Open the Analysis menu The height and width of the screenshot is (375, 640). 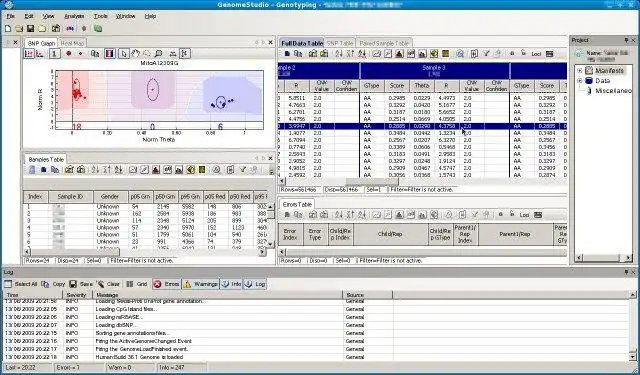pos(74,16)
